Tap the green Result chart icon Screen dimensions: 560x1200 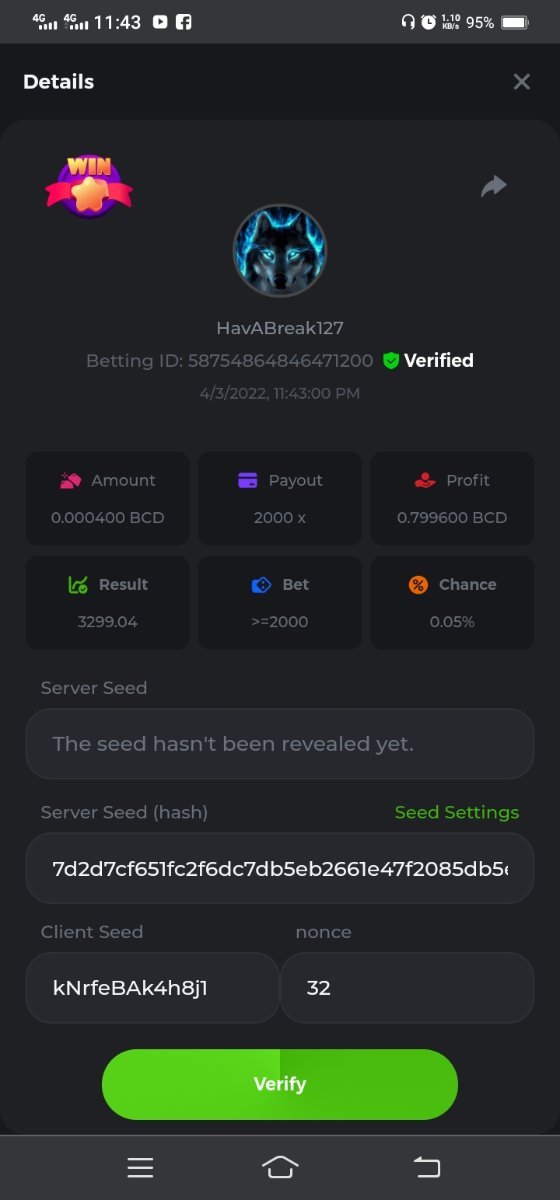(78, 584)
